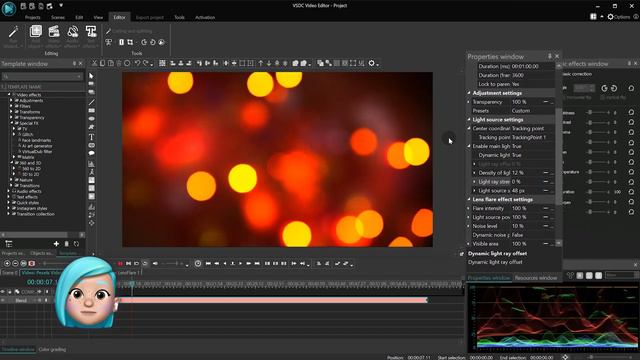The image size is (640, 360).
Task: Expand the Adjustments folder in template tree
Action: tap(11, 100)
